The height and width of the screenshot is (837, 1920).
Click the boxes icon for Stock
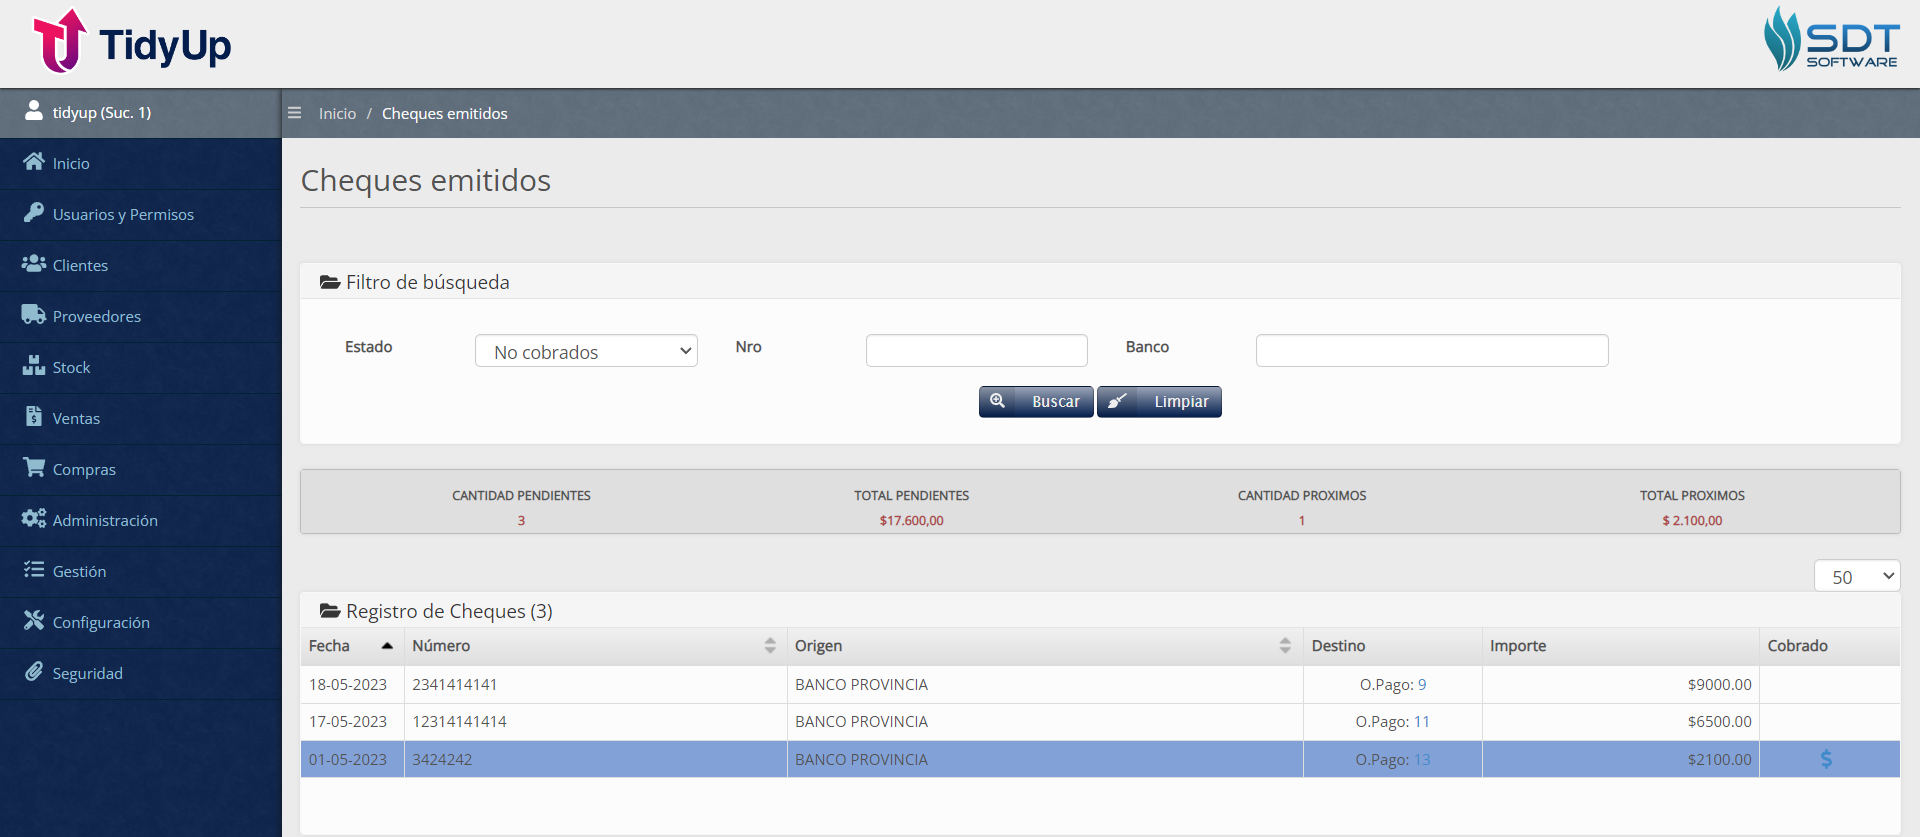point(34,365)
